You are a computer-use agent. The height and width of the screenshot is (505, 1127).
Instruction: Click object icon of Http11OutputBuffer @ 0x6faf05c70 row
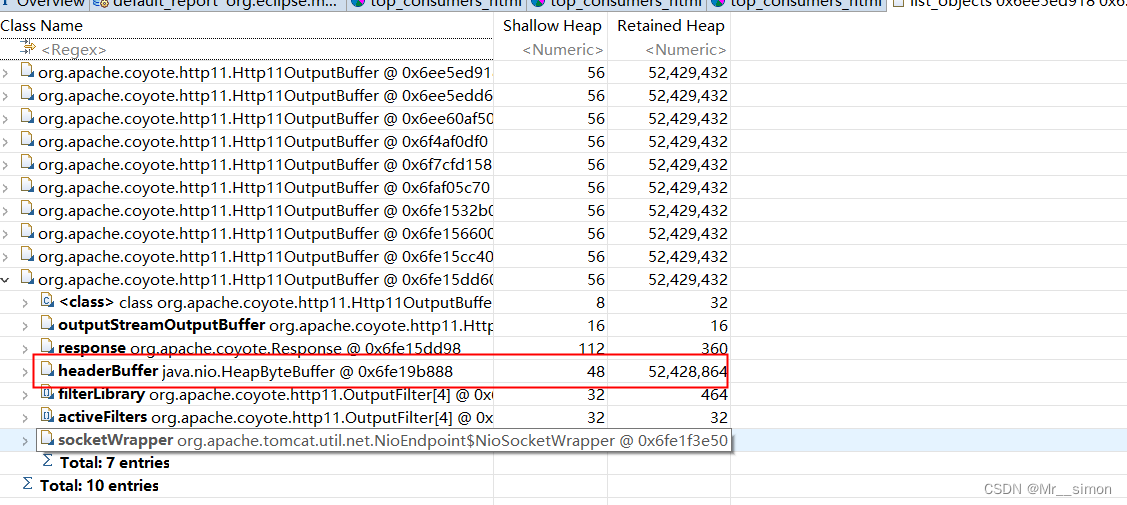tap(27, 187)
